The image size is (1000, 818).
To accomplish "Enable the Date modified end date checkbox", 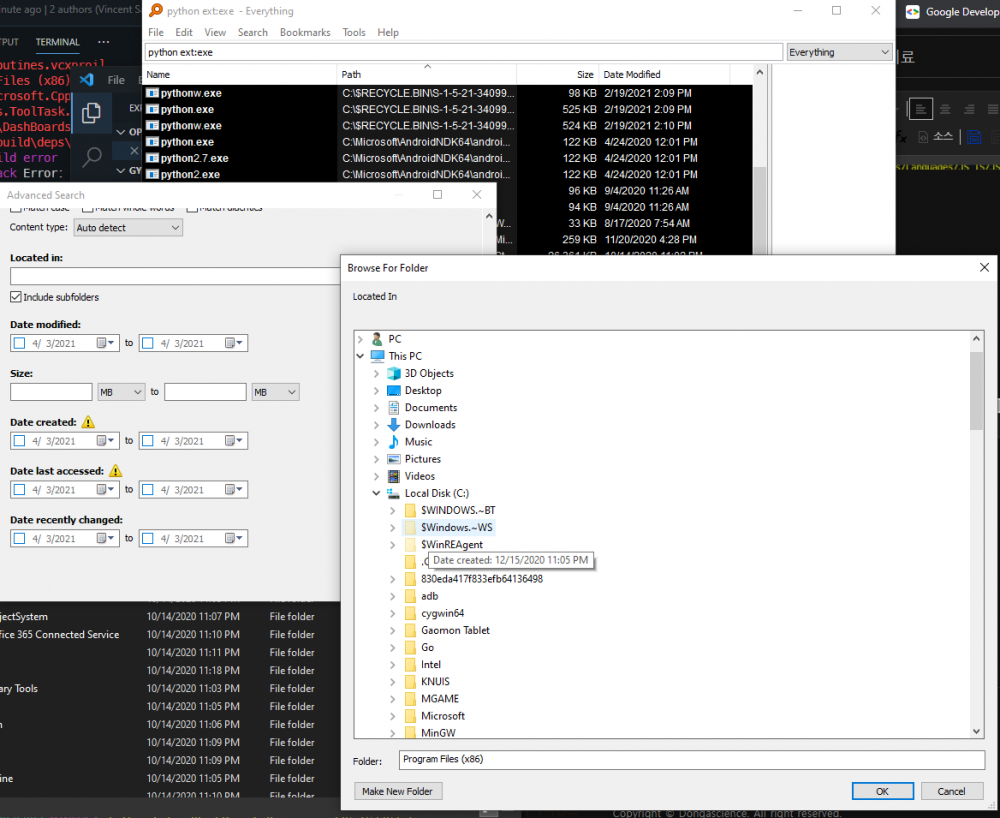I will point(148,343).
